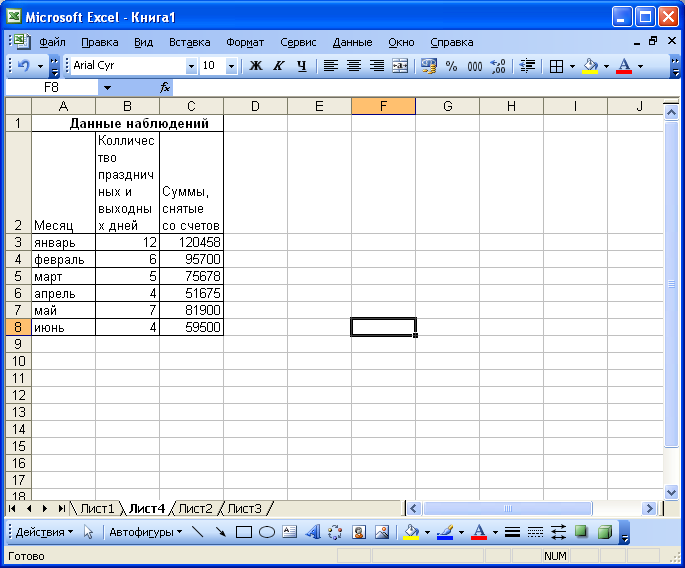Align text to the left
Screen dimensions: 685x568
click(331, 66)
